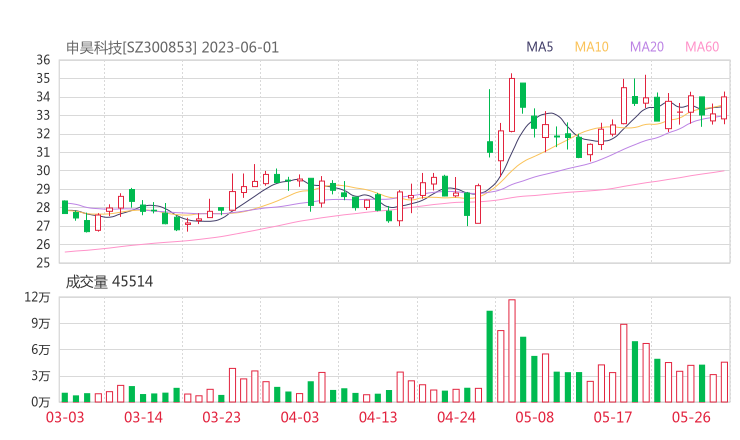The image size is (740, 440).
Task: Click the 05-26 date axis label
Action: click(x=691, y=417)
